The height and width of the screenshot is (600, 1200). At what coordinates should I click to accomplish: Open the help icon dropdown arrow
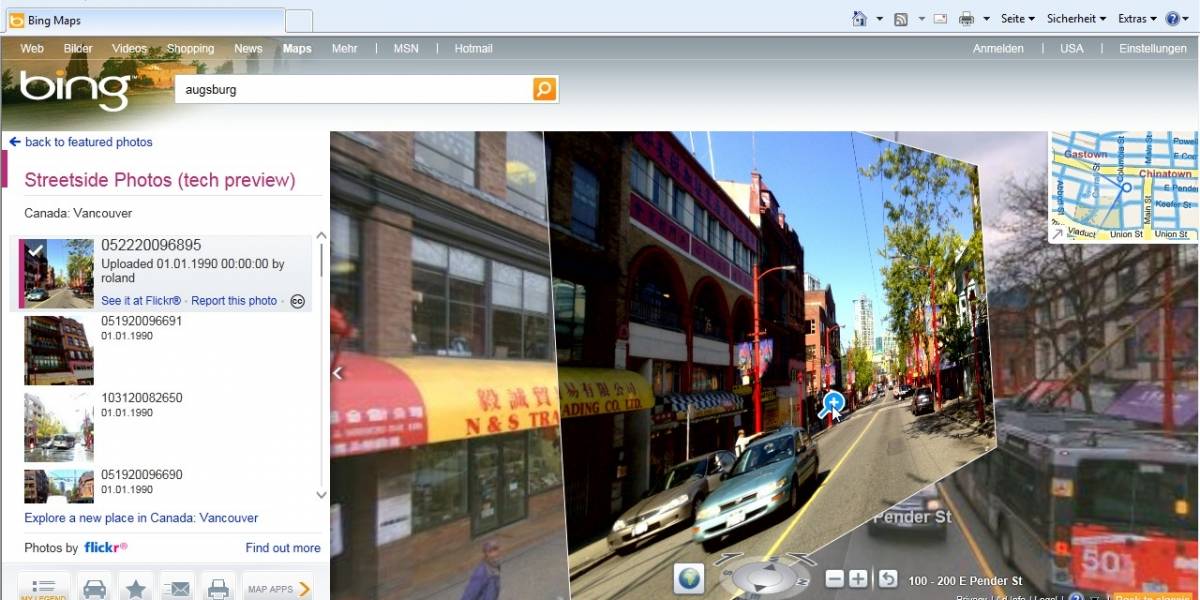click(x=1188, y=19)
